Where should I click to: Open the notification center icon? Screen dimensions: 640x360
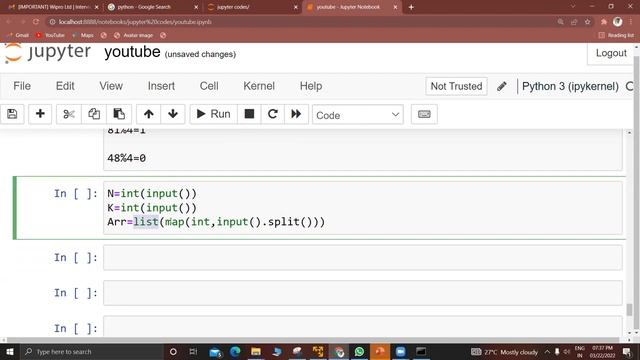627,352
